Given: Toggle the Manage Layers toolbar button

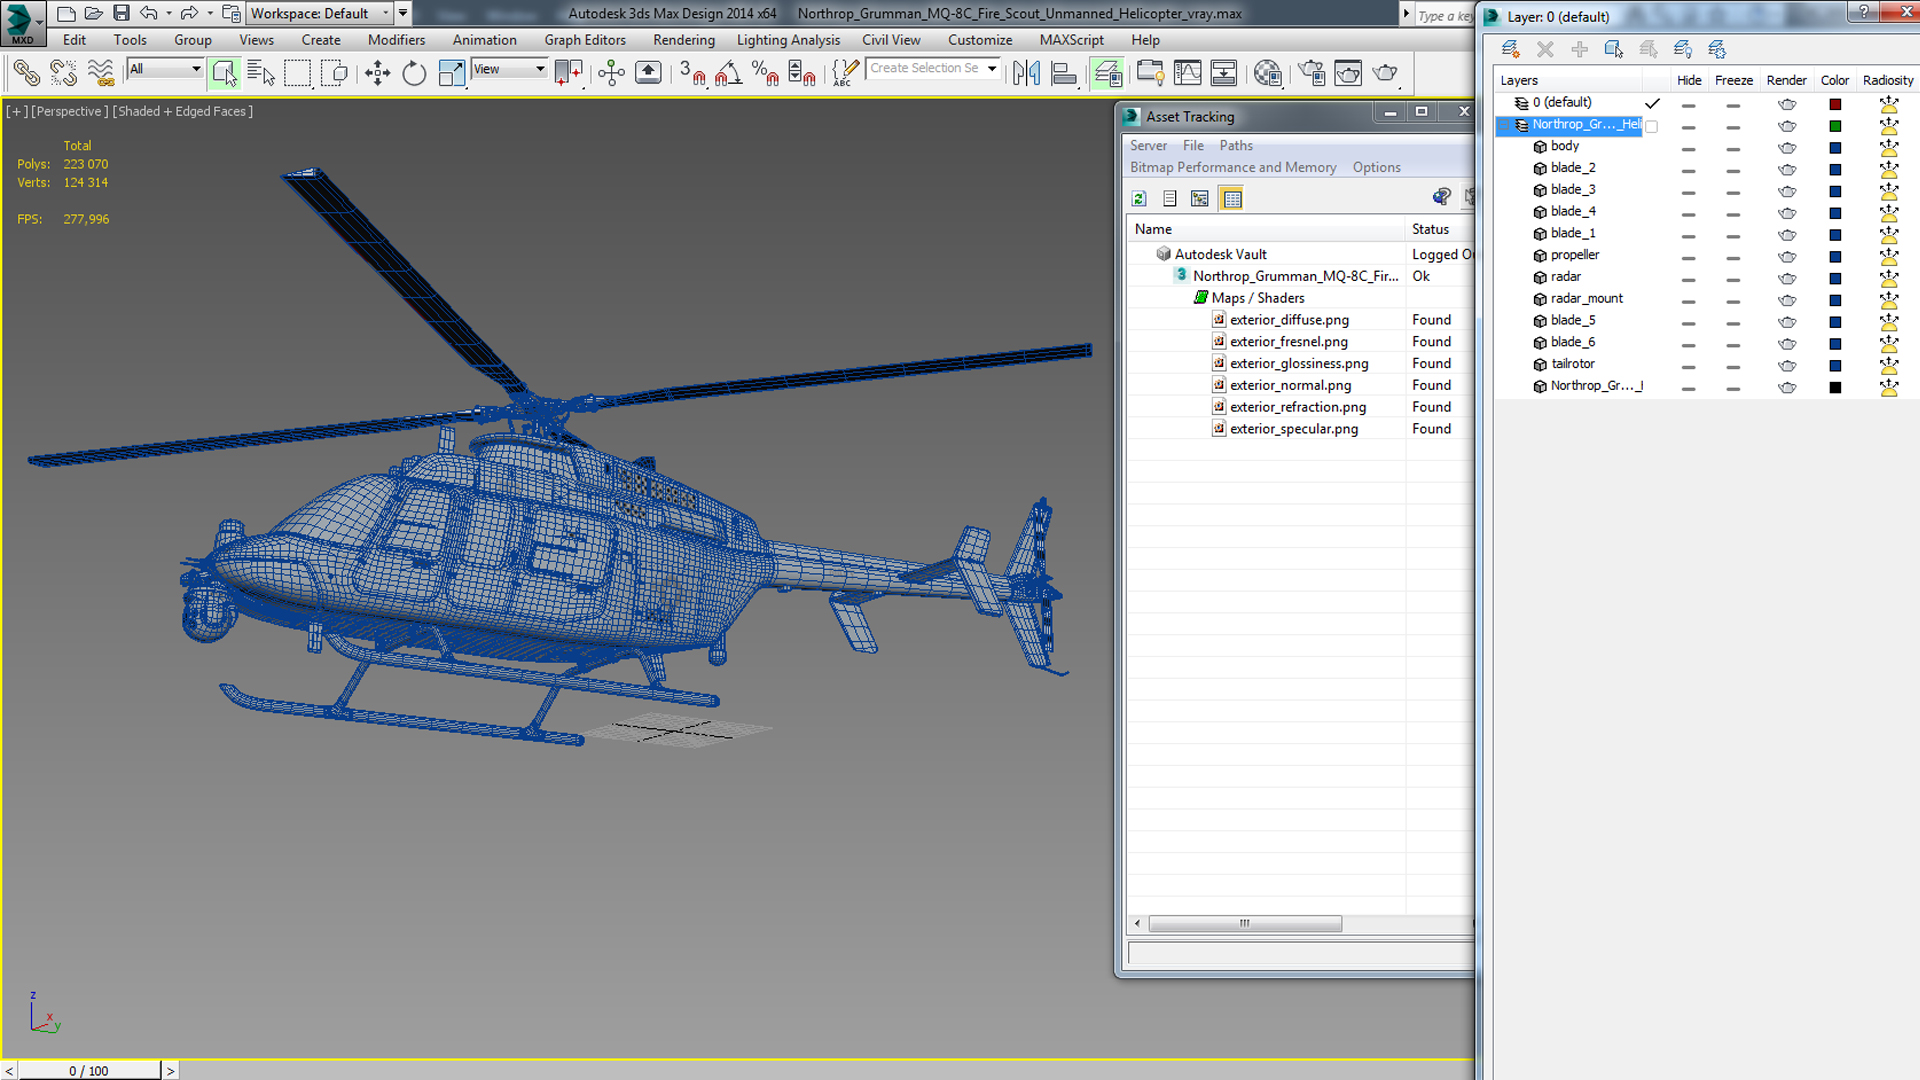Looking at the screenshot, I should pos(1107,73).
